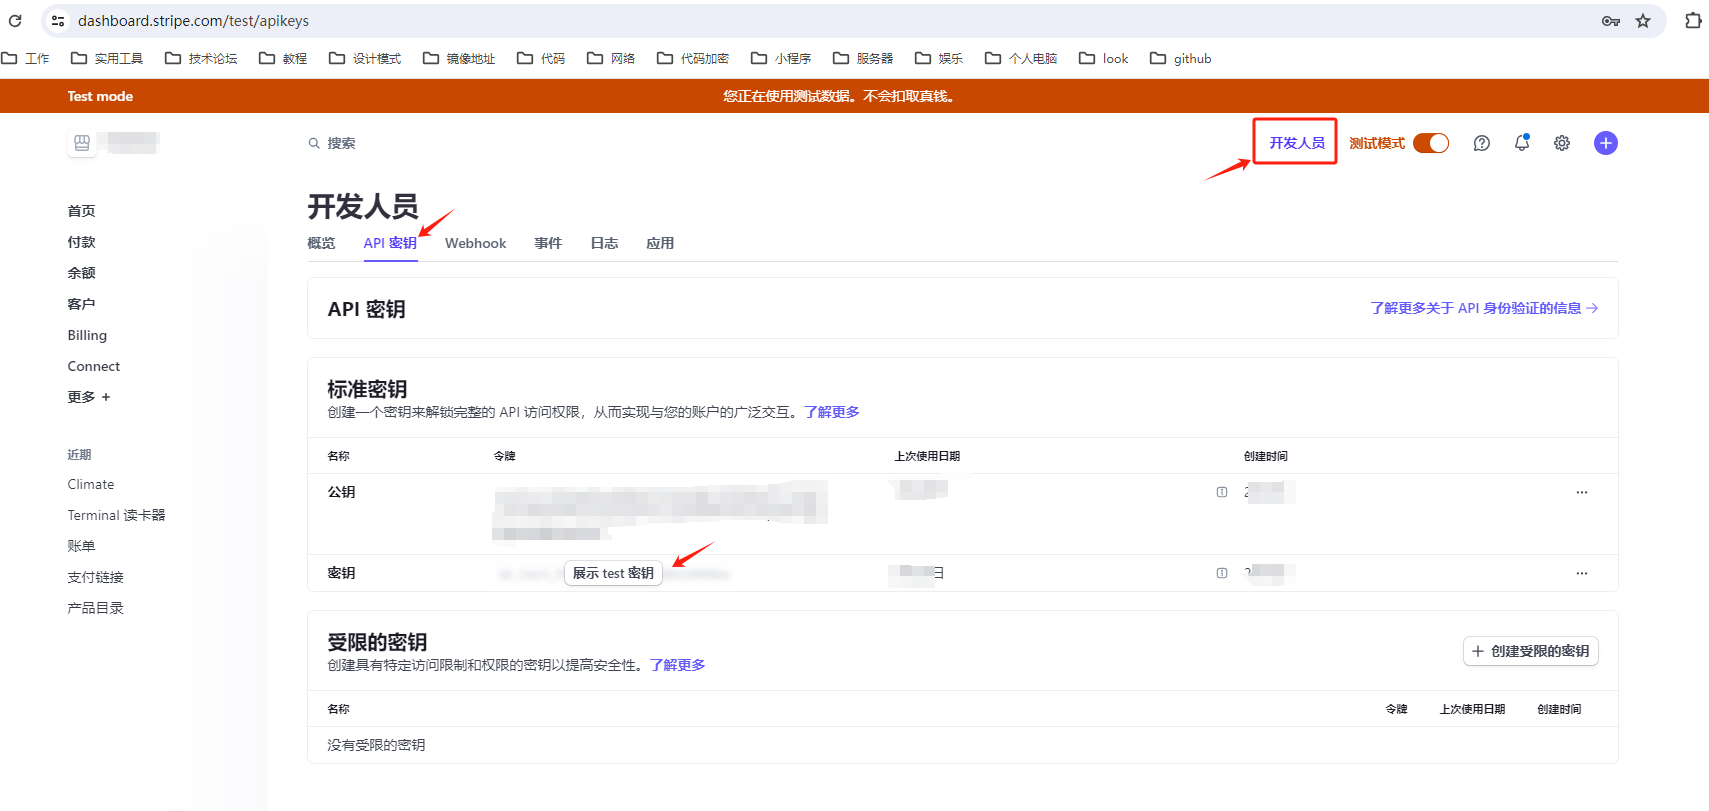Open 客户 in sidebar
Image resolution: width=1709 pixels, height=811 pixels.
click(x=81, y=304)
